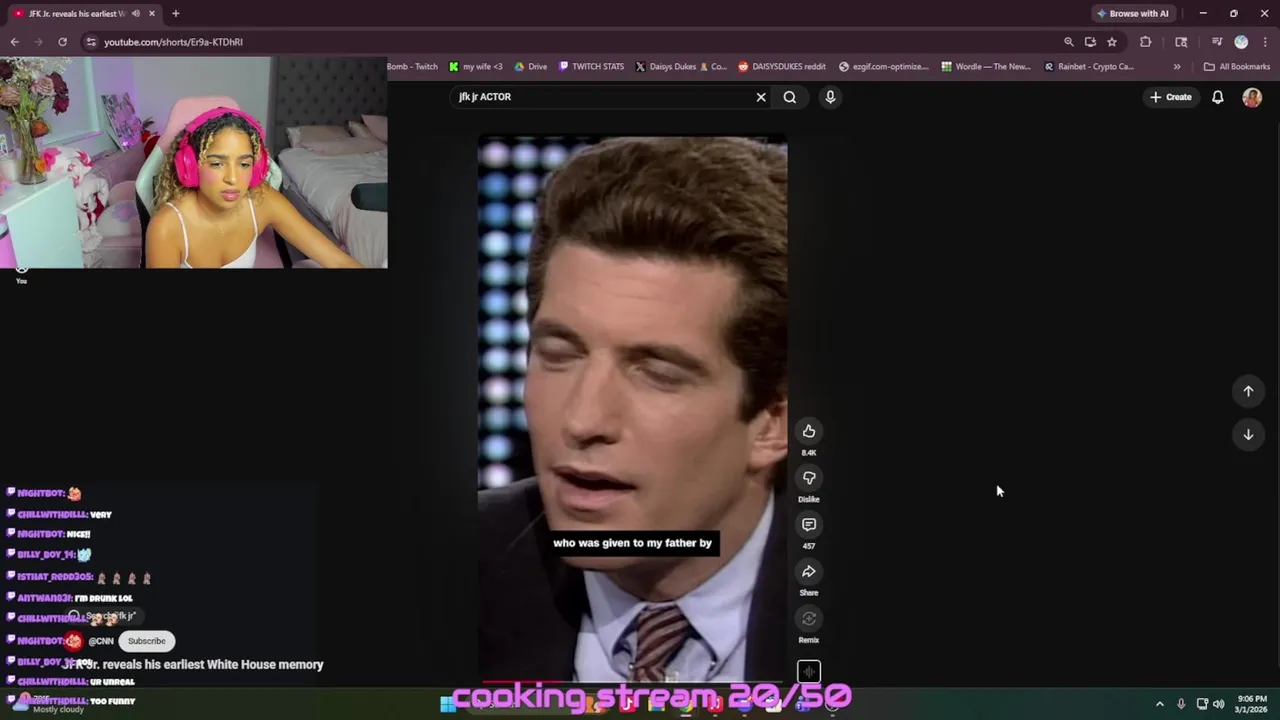Like the JFK Jr. short
The image size is (1280, 720).
[x=809, y=431]
